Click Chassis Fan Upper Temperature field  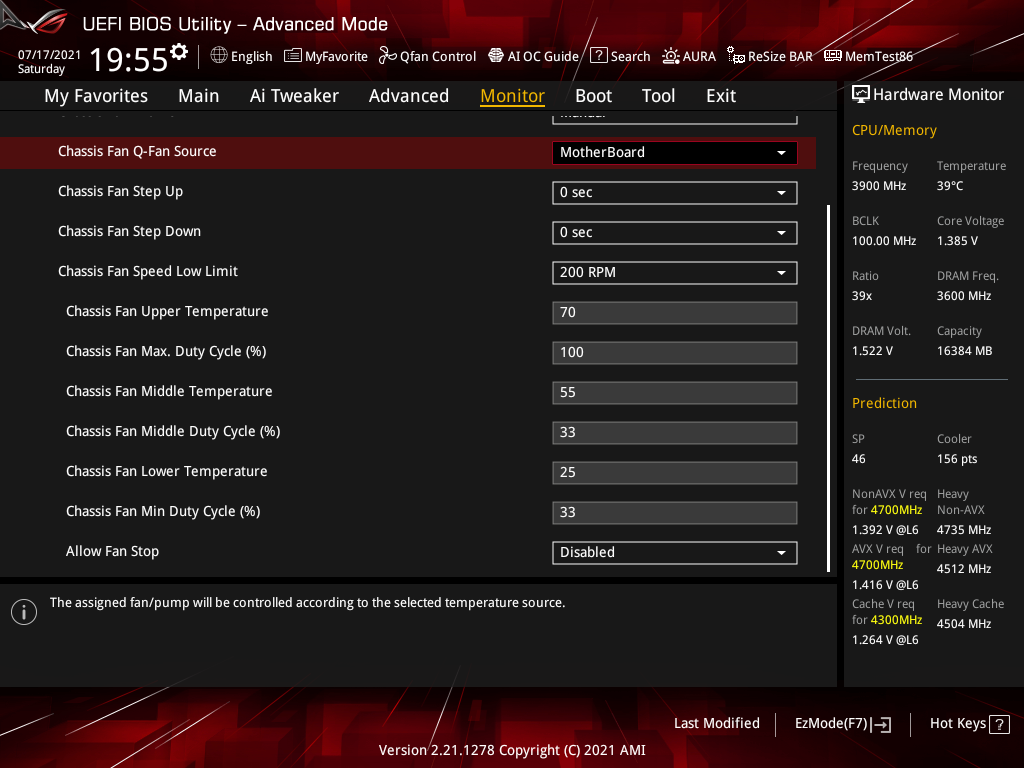point(675,312)
